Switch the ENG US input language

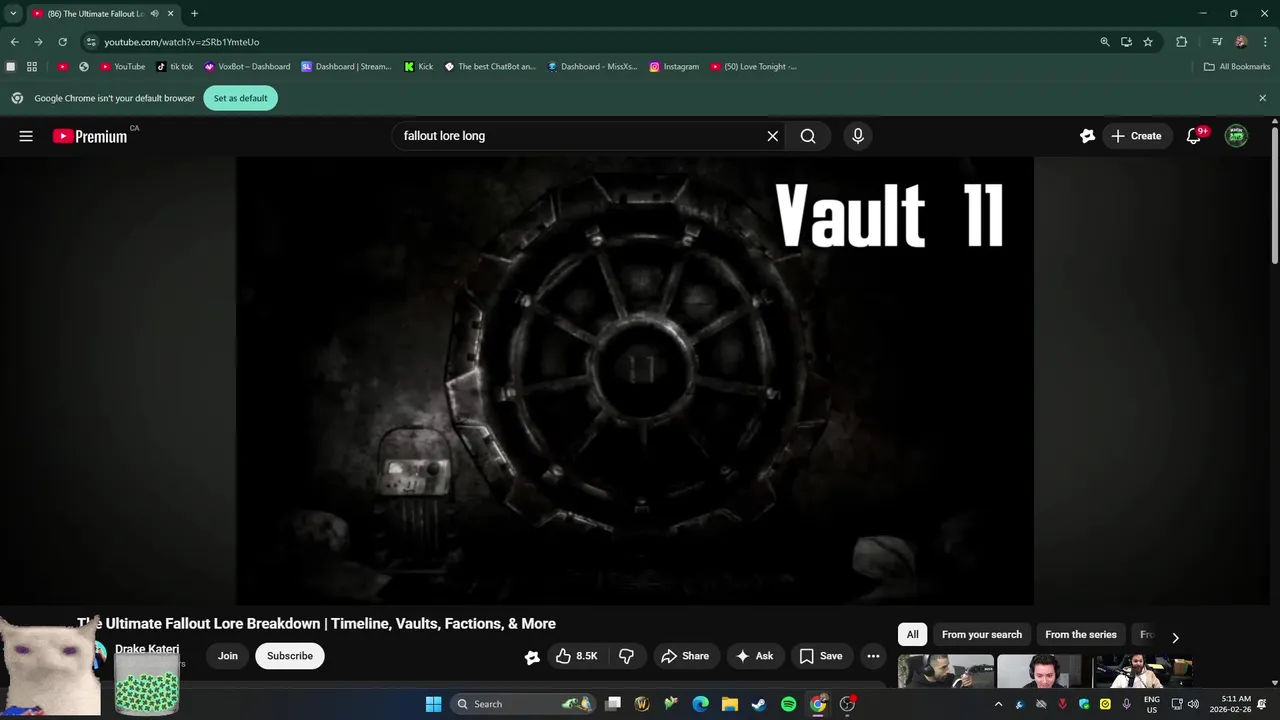[x=1152, y=704]
